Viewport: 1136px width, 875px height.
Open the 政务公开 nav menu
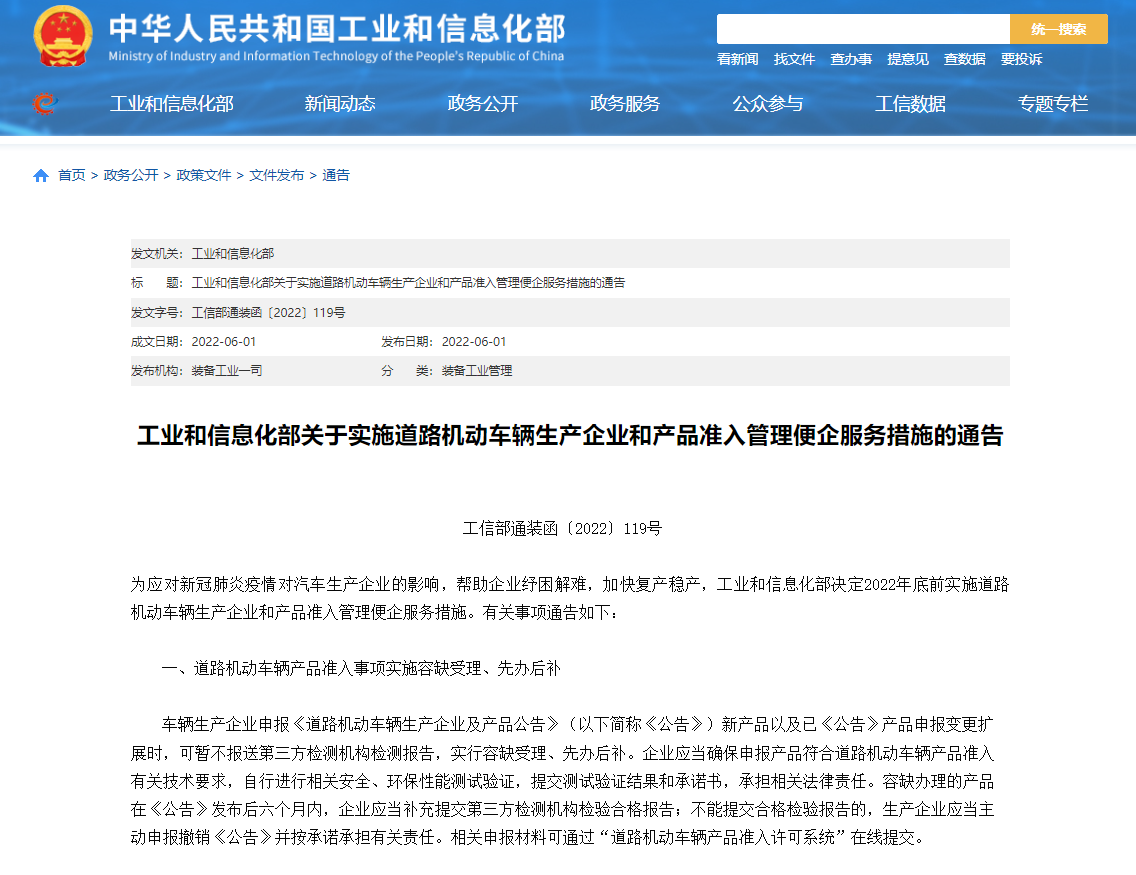[483, 104]
